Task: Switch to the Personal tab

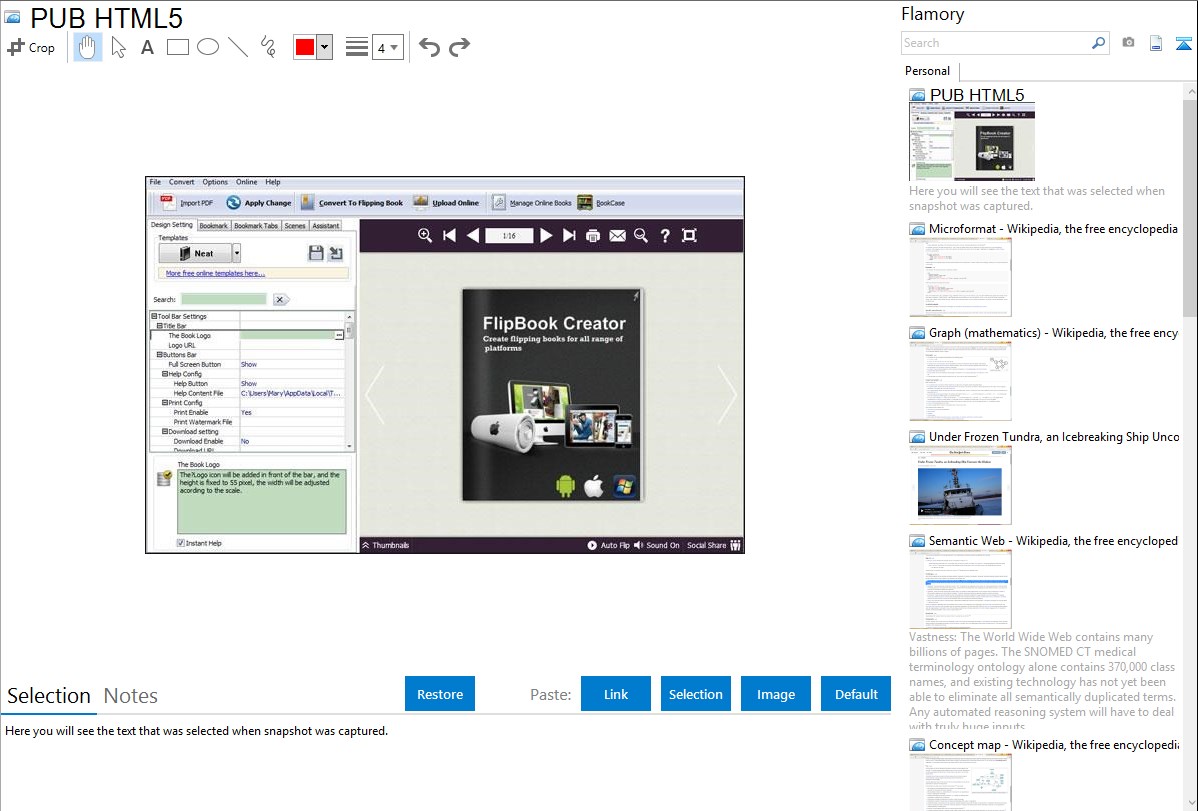Action: (x=927, y=70)
